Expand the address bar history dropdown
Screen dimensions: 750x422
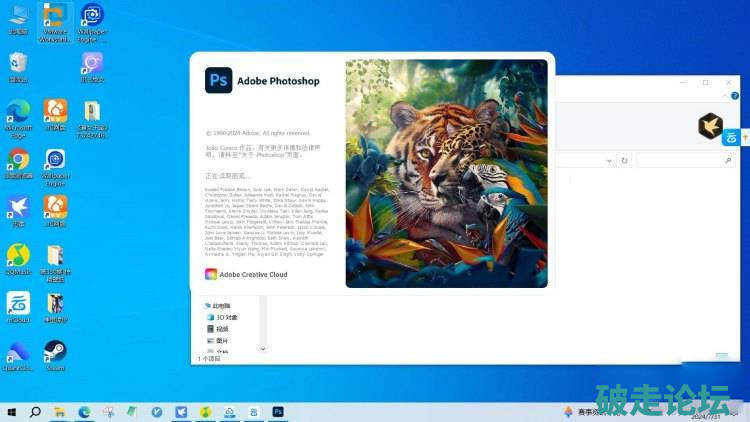(x=609, y=160)
